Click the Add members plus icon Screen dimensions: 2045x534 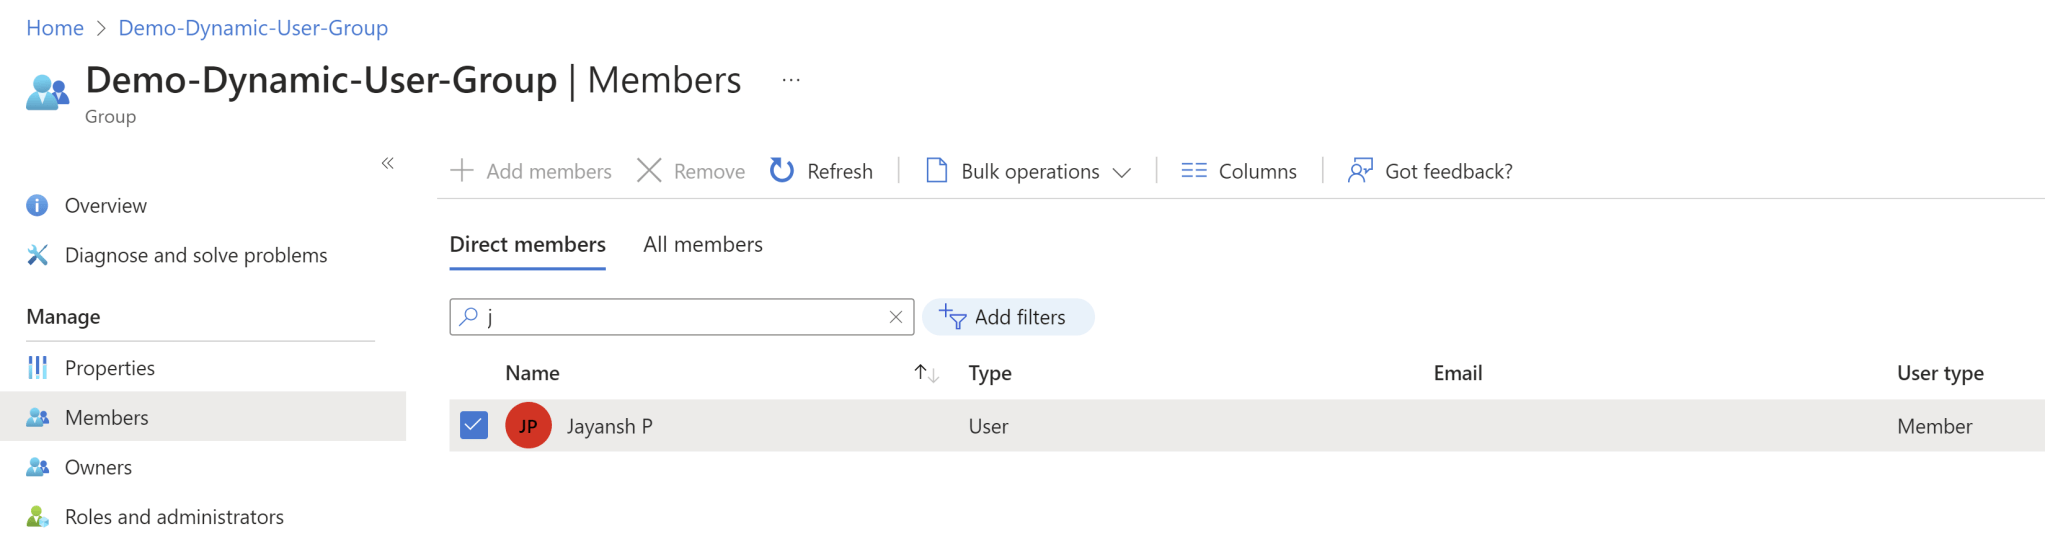(x=462, y=171)
